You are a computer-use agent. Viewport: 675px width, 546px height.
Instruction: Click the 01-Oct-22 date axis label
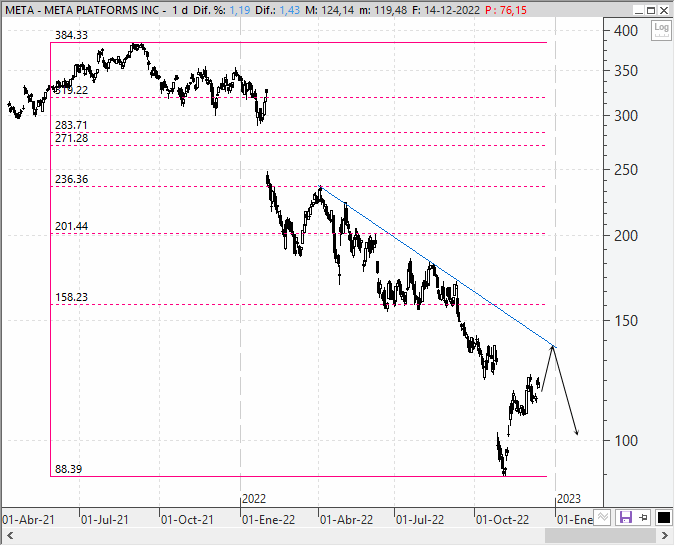[502, 520]
